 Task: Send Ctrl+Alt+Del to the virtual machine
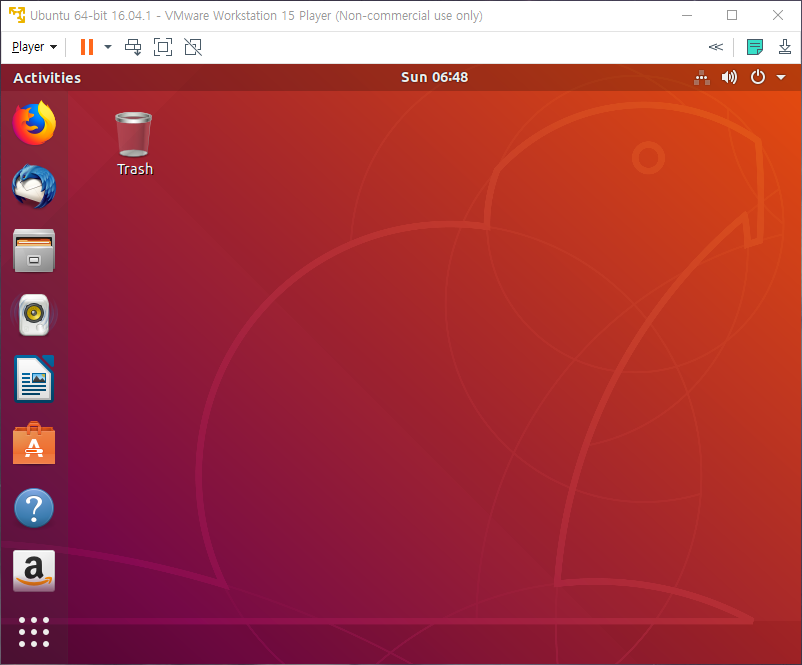133,47
